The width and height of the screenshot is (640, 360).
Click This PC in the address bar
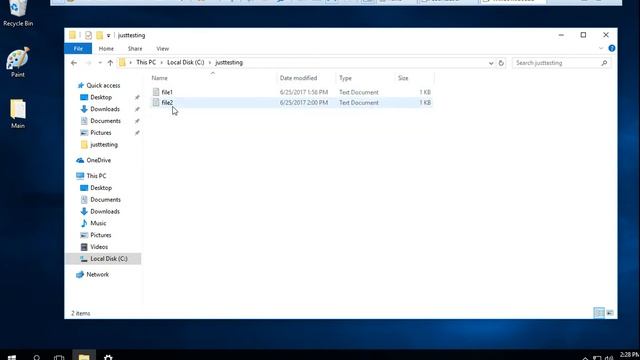pos(146,62)
